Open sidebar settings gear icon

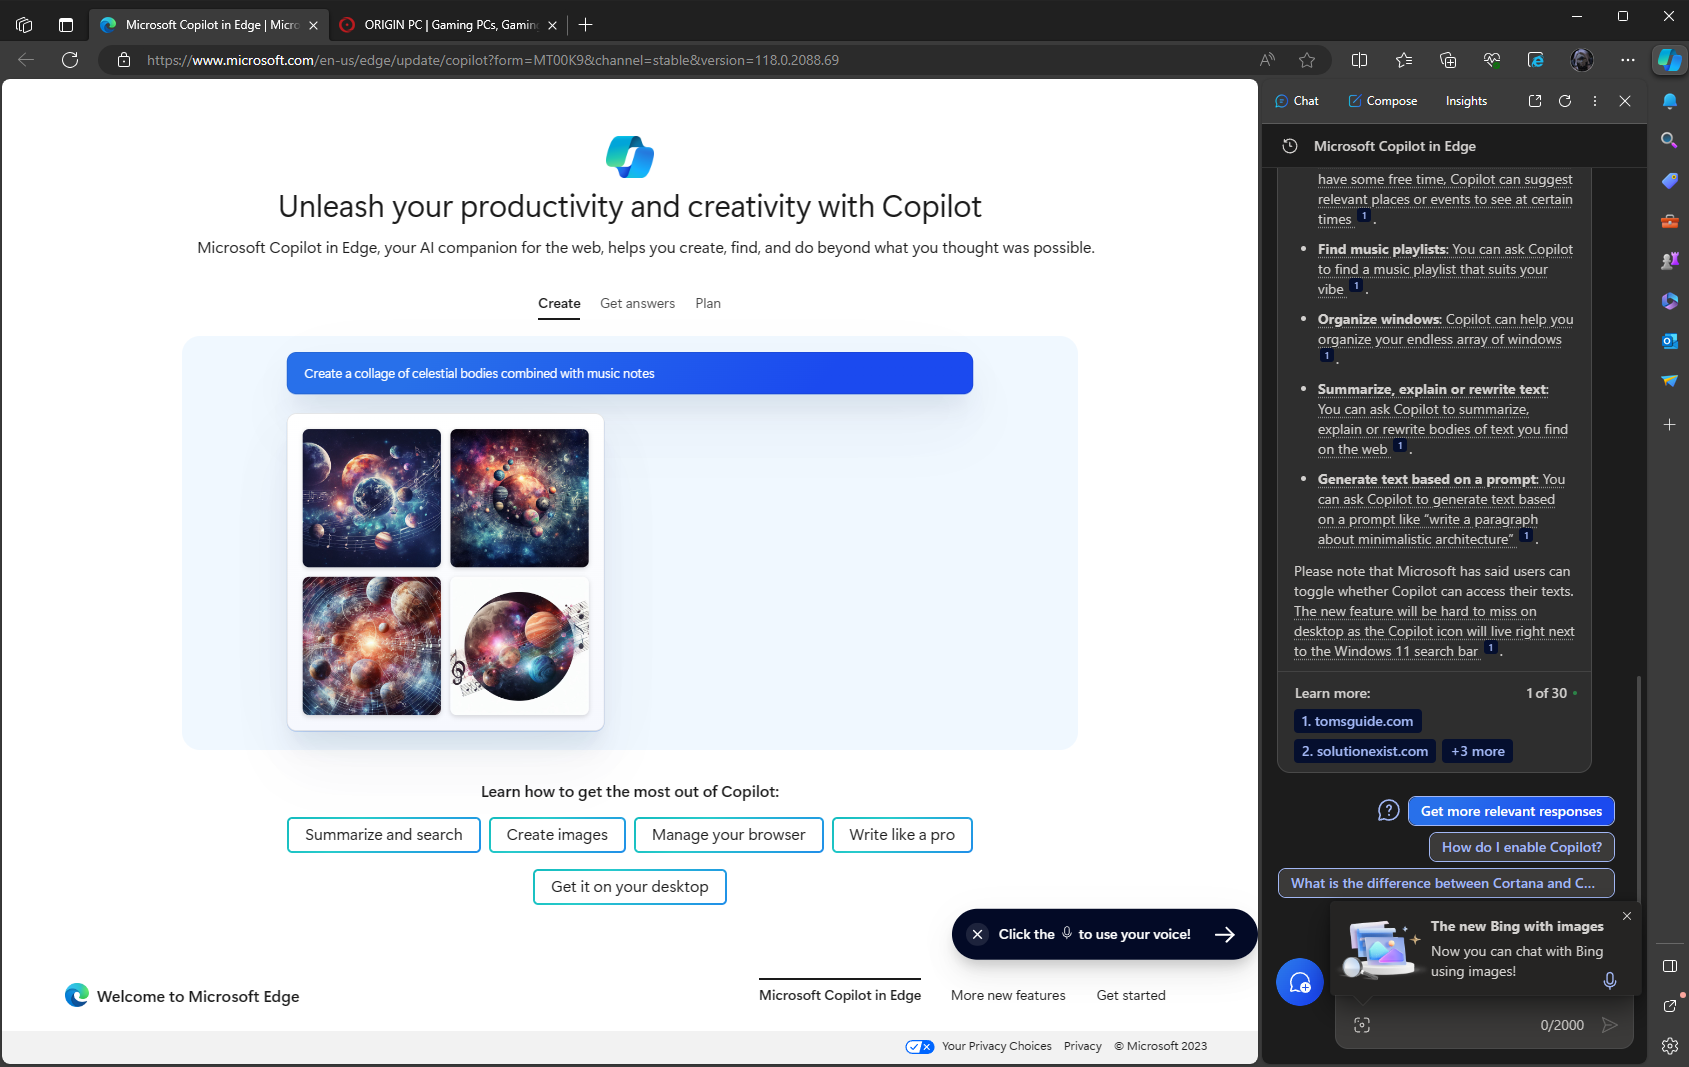tap(1669, 1046)
